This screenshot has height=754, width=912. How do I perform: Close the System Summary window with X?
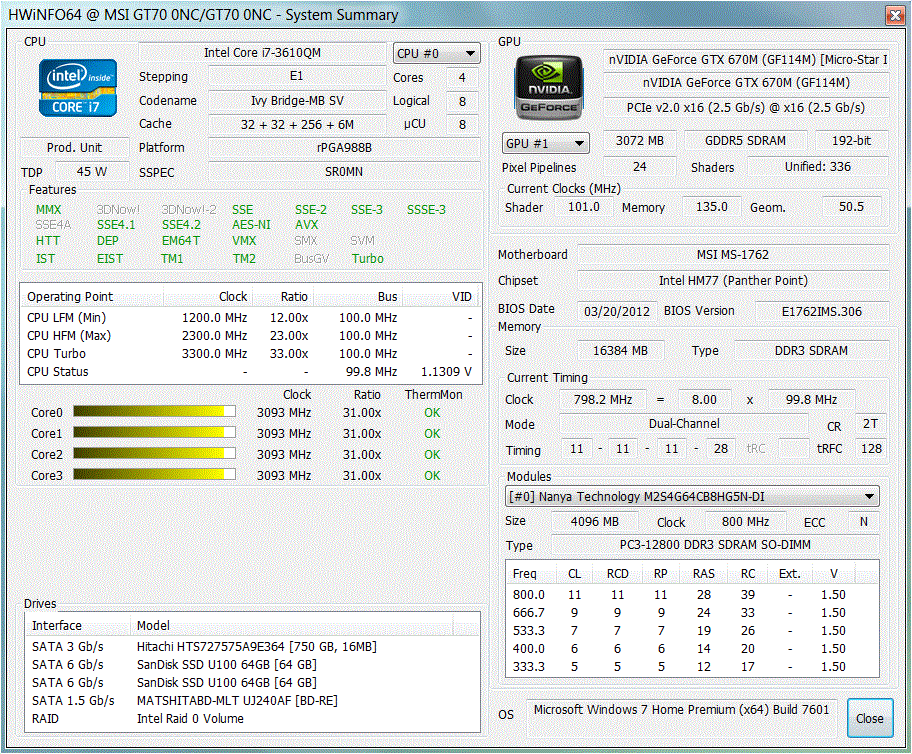(x=895, y=15)
